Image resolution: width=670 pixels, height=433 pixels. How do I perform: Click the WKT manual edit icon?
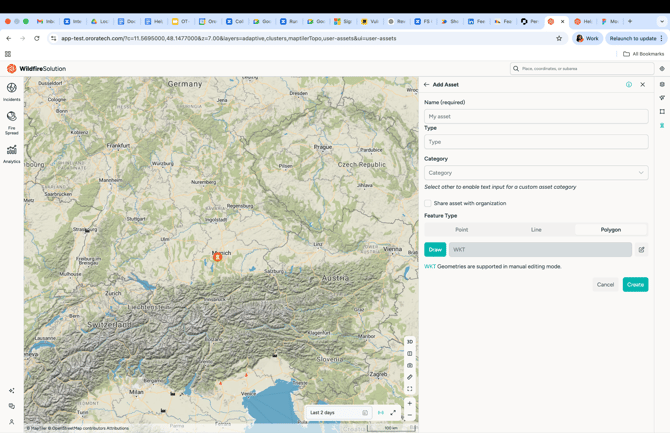coord(642,250)
